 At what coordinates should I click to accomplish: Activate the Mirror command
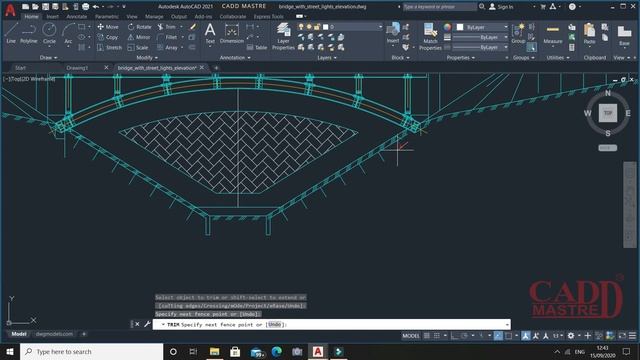click(x=139, y=37)
